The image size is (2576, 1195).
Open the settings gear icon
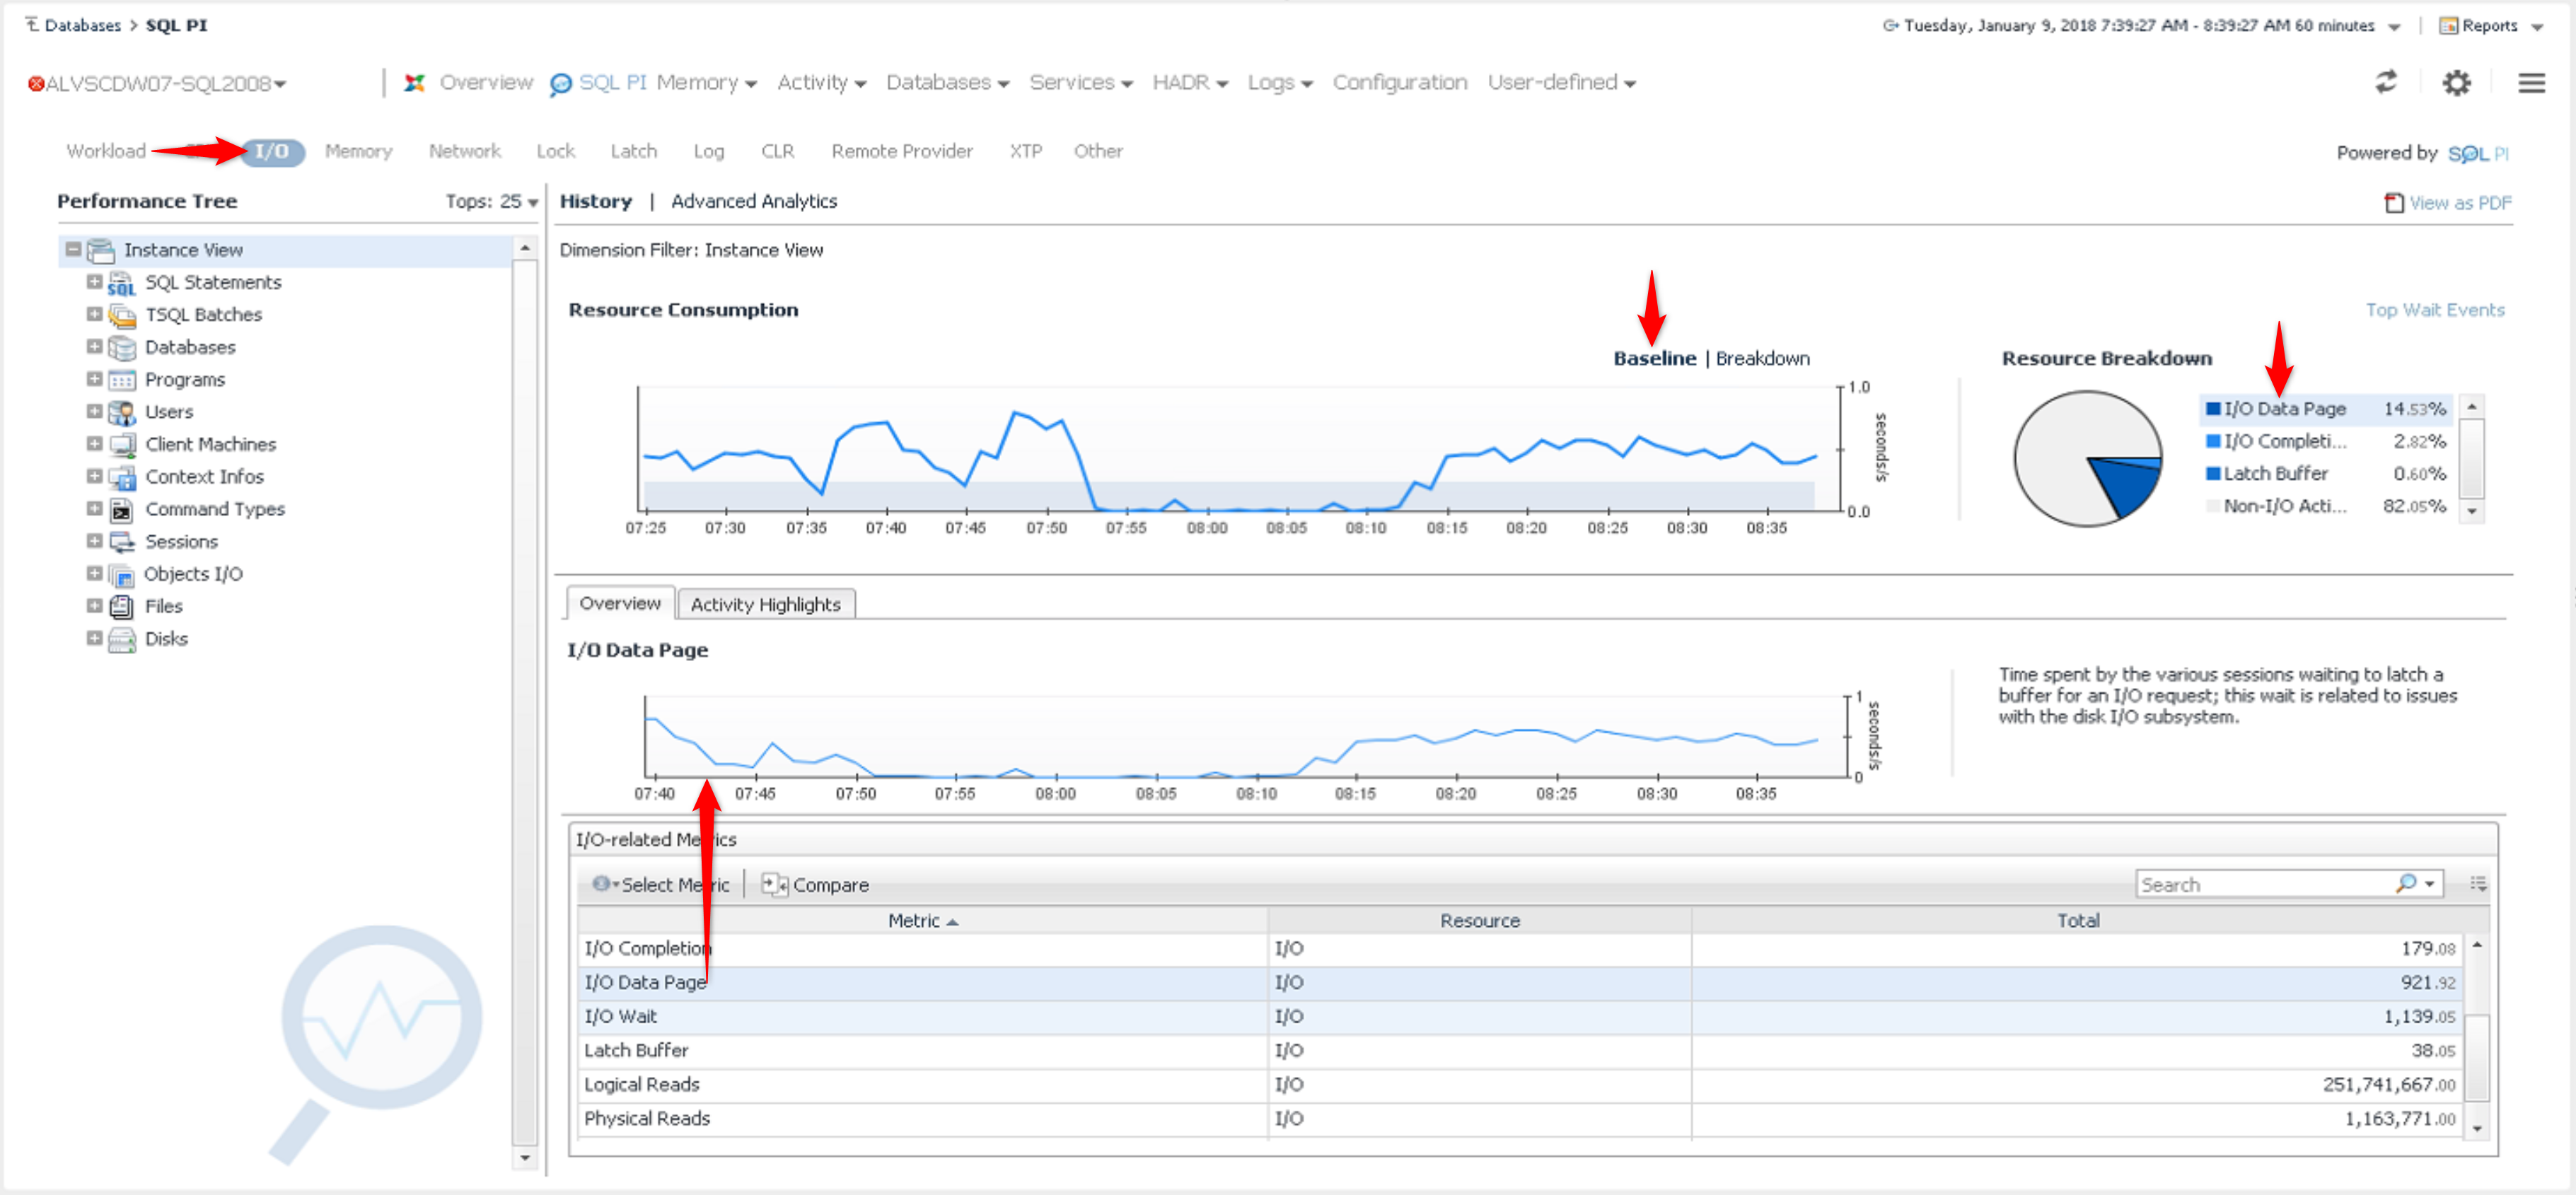(2456, 83)
